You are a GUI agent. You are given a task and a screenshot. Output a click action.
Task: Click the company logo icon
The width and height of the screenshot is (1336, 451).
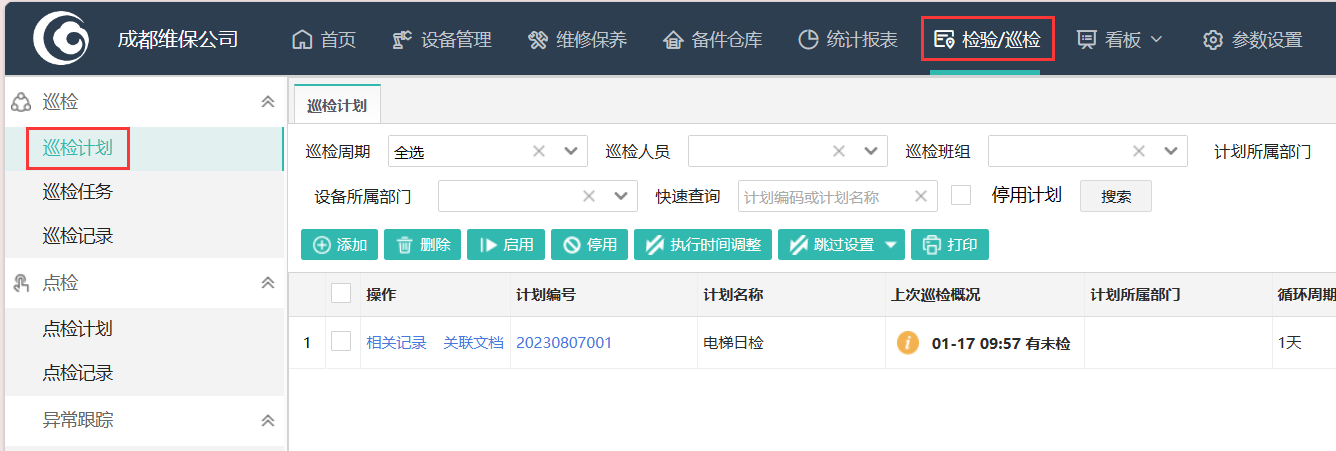60,38
